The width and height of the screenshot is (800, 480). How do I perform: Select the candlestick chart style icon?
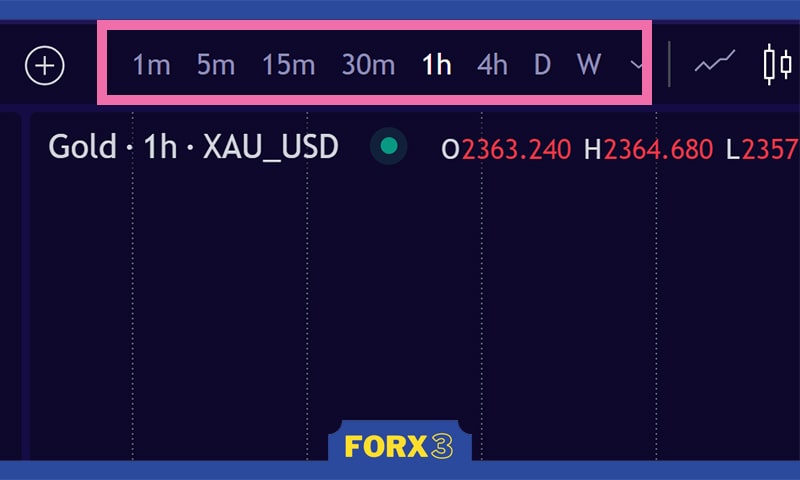tap(777, 64)
